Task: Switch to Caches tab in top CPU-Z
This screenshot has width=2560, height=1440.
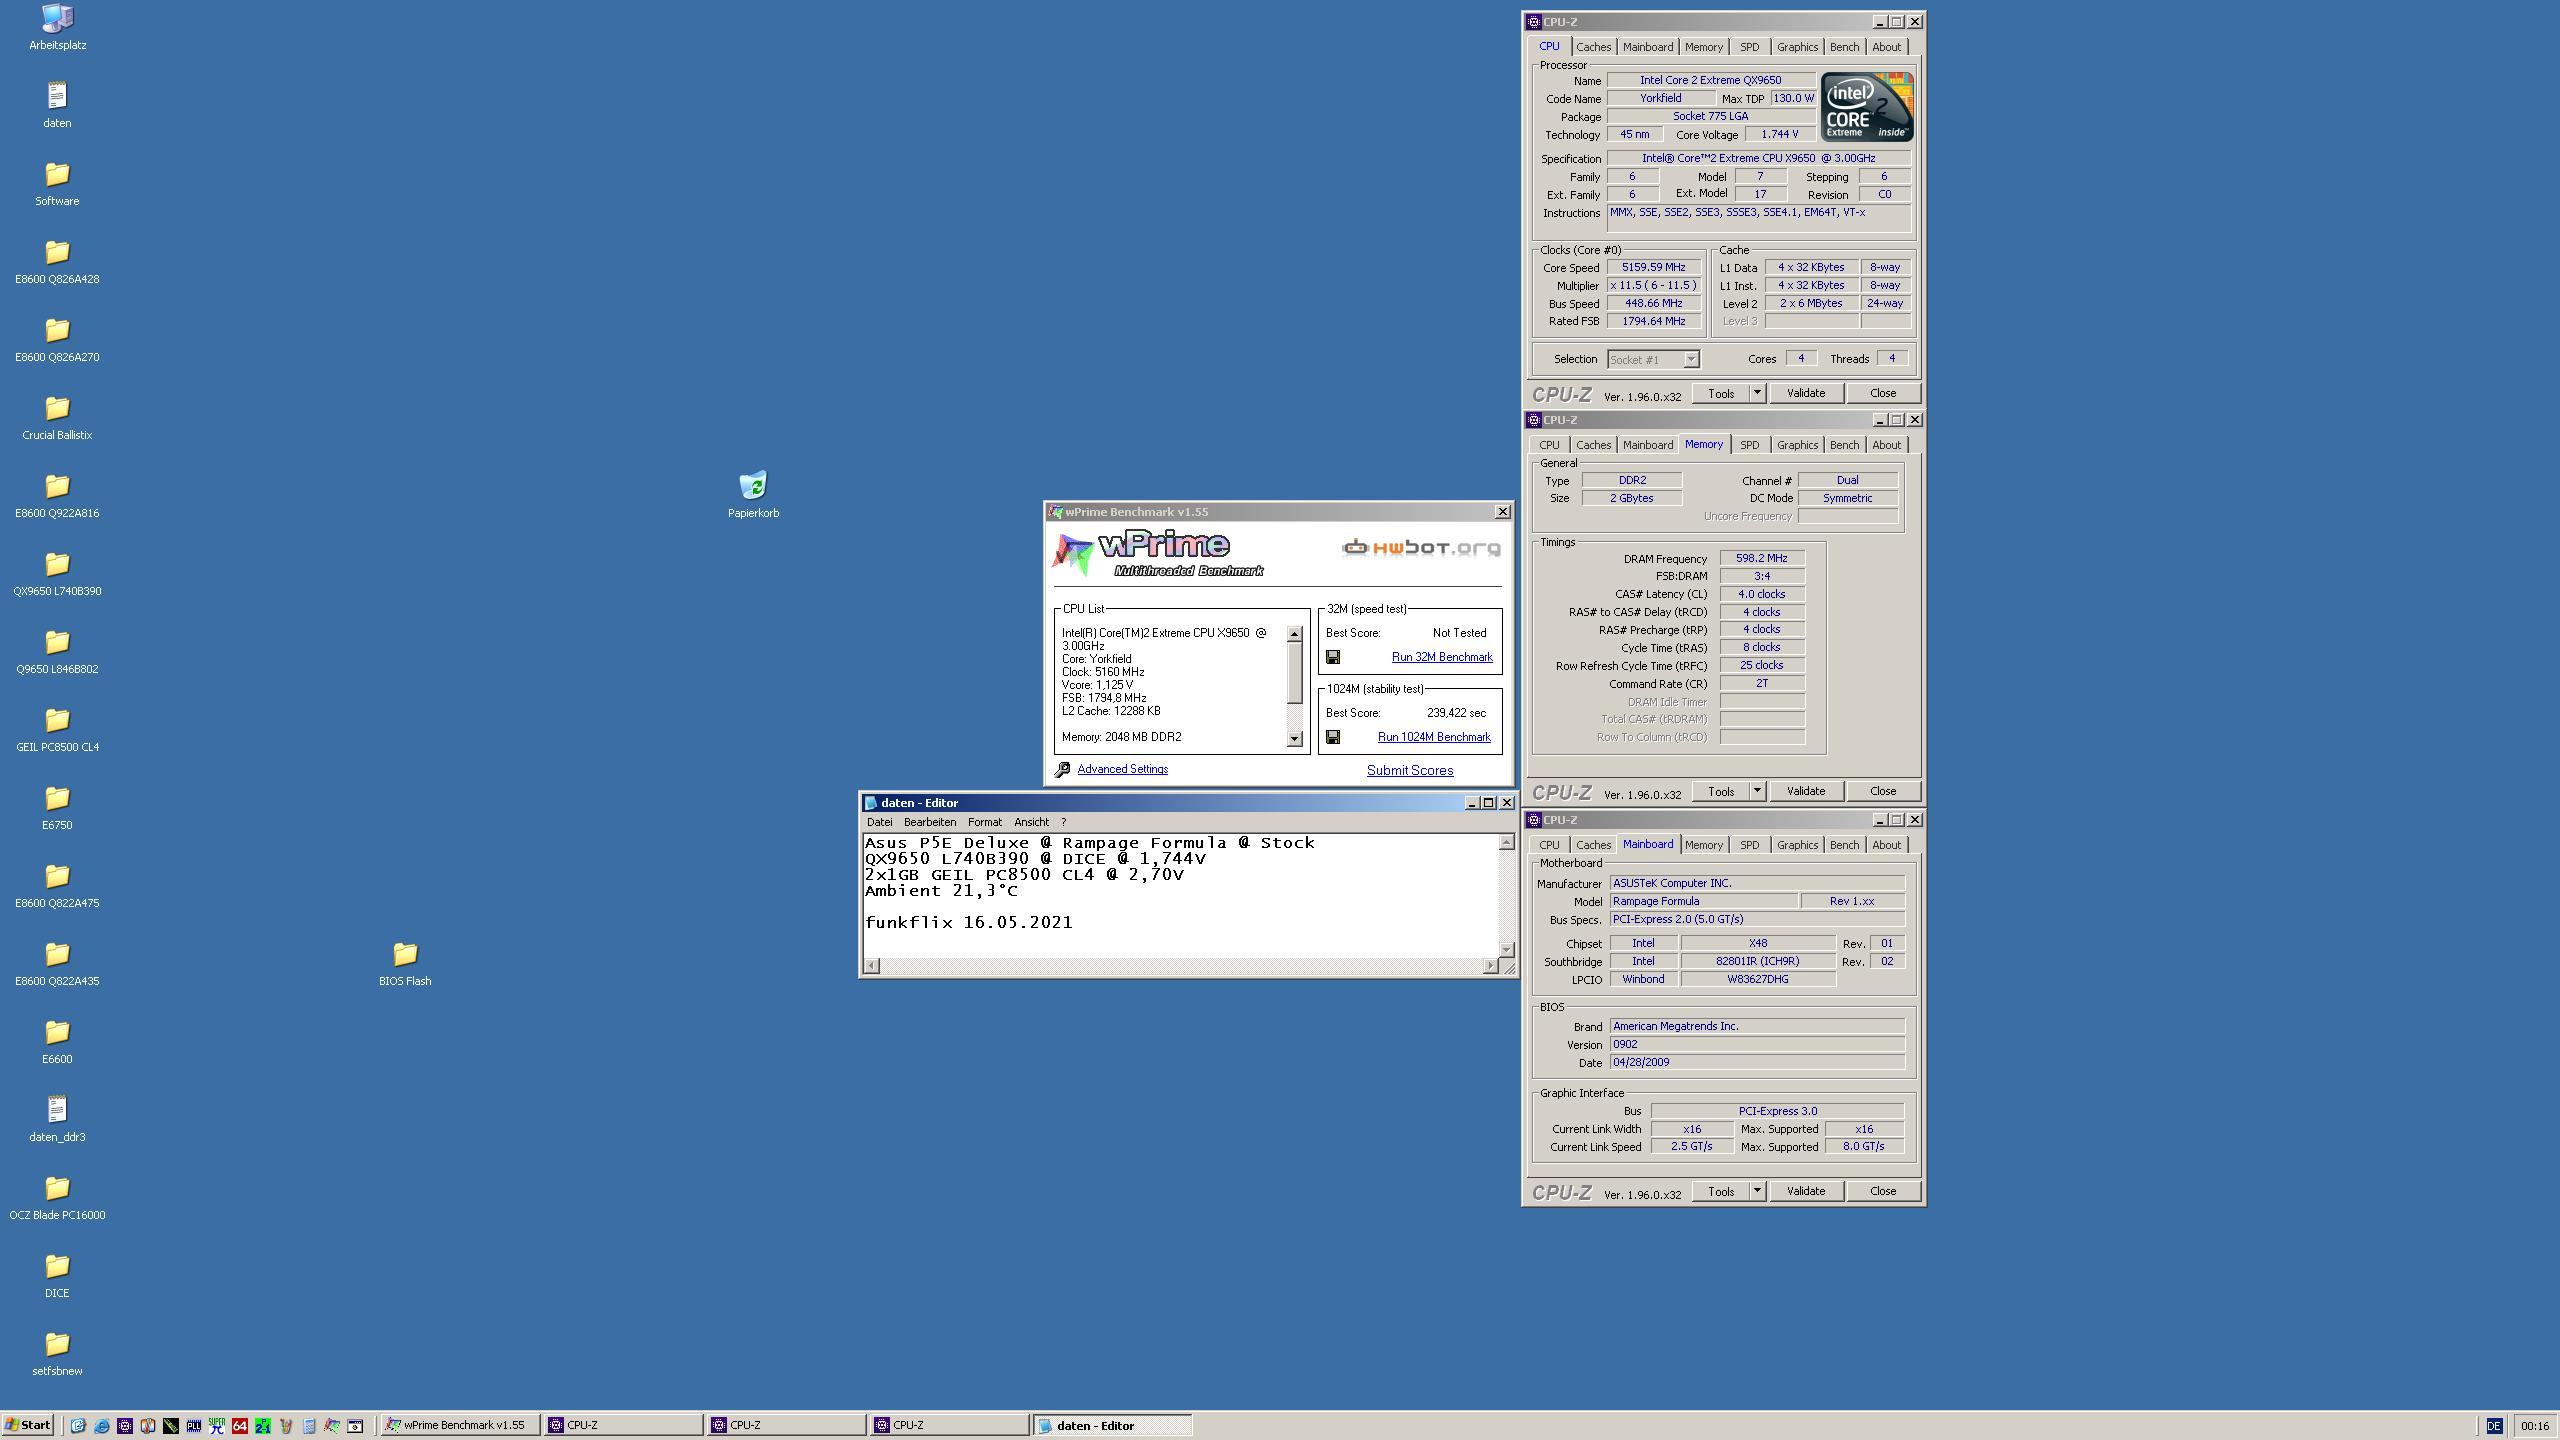Action: [x=1593, y=47]
